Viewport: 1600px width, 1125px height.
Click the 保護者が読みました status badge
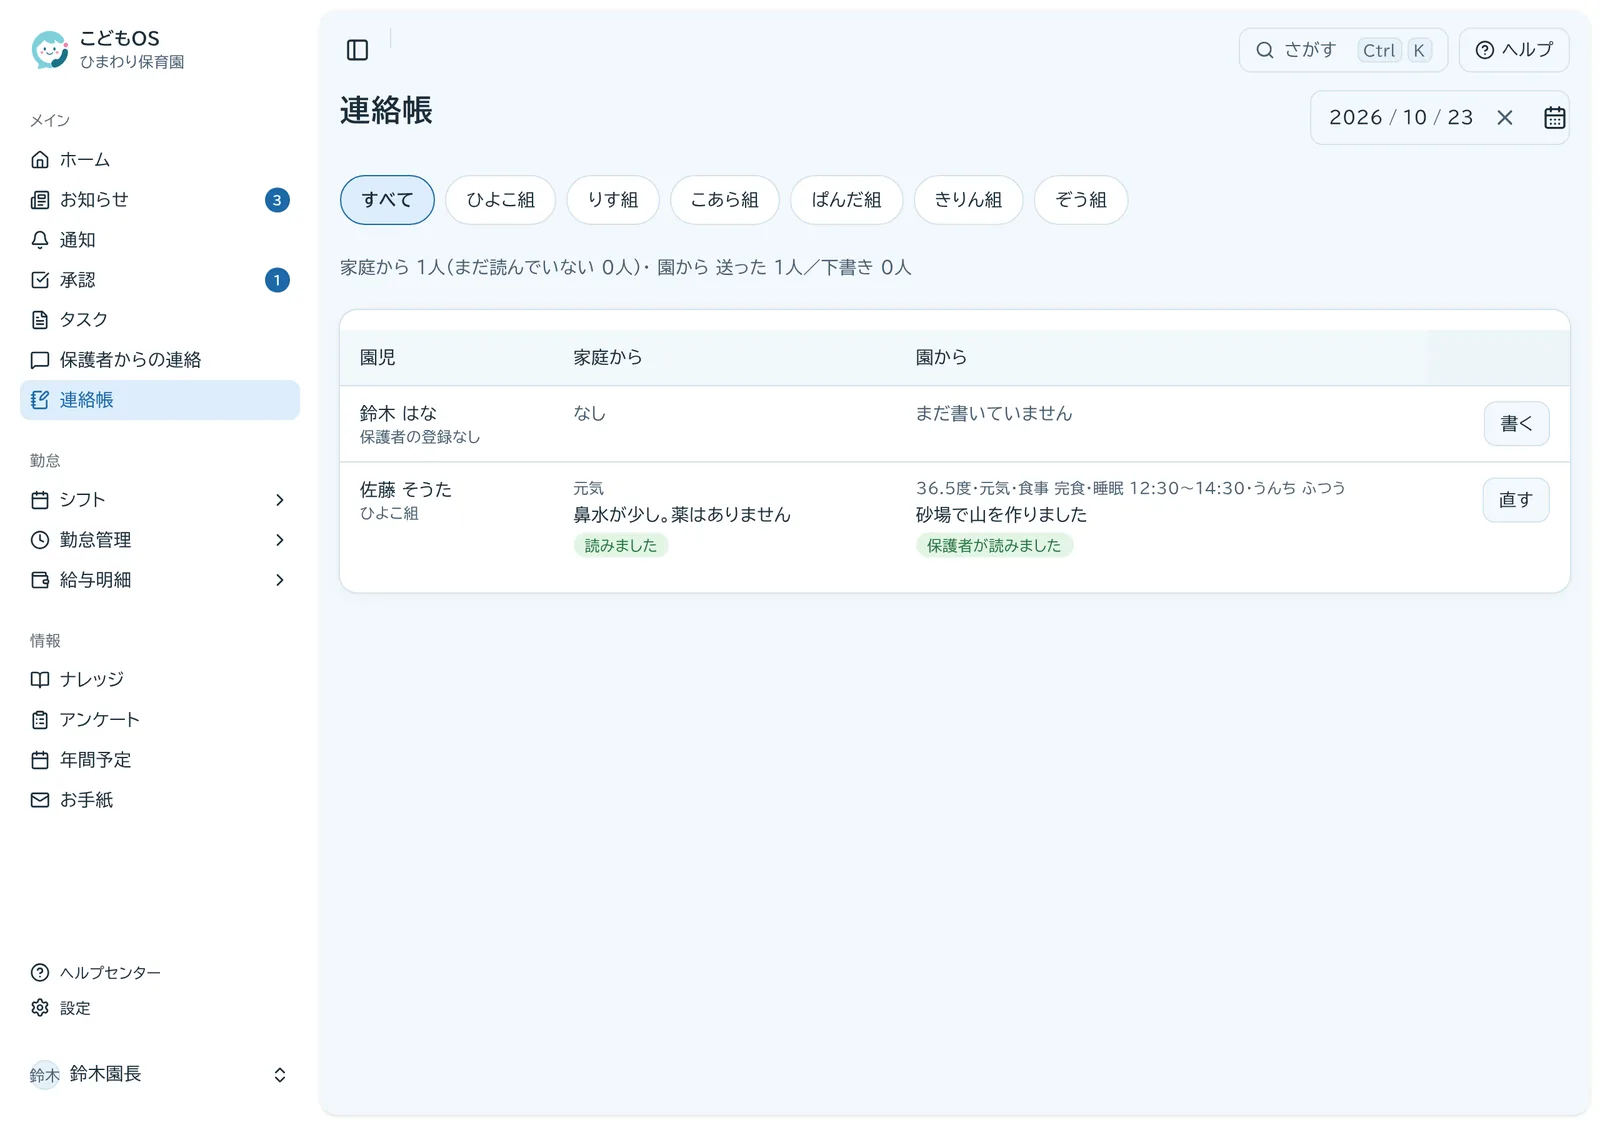click(994, 546)
